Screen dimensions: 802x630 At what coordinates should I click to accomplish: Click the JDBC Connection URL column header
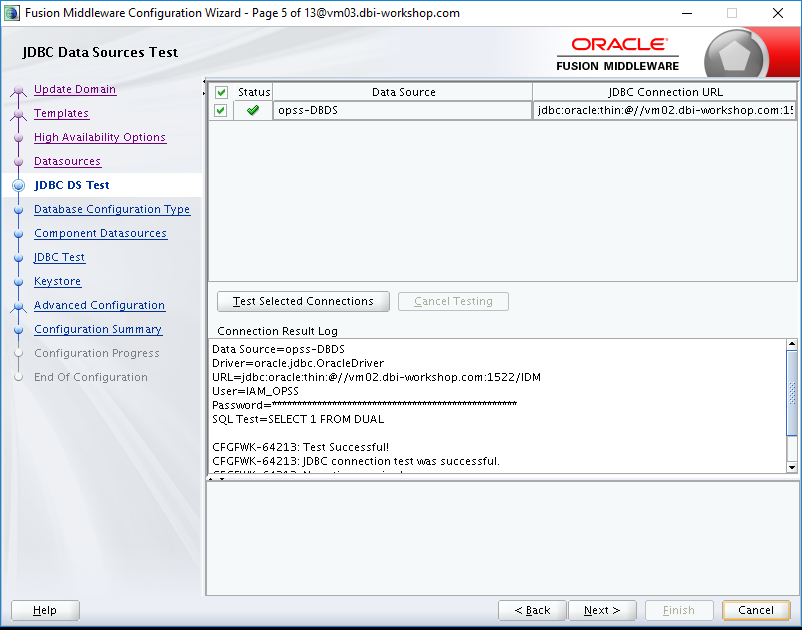coord(664,92)
